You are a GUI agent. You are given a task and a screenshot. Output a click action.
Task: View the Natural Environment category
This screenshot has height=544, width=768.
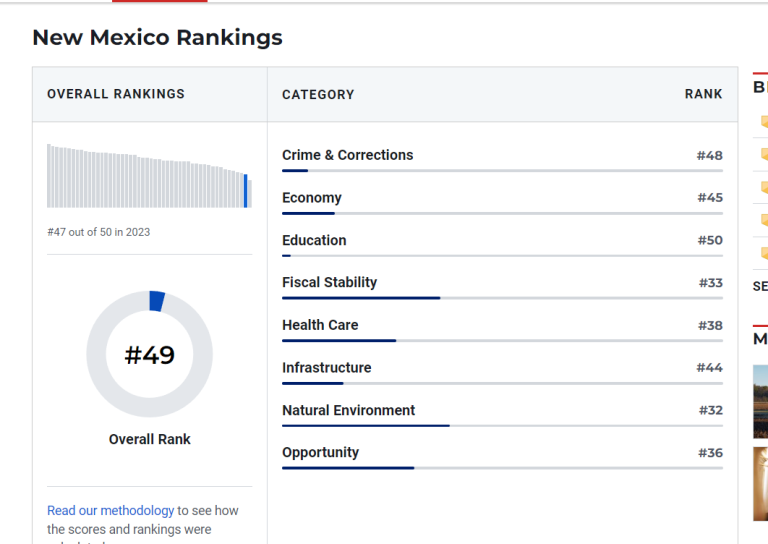pos(348,410)
